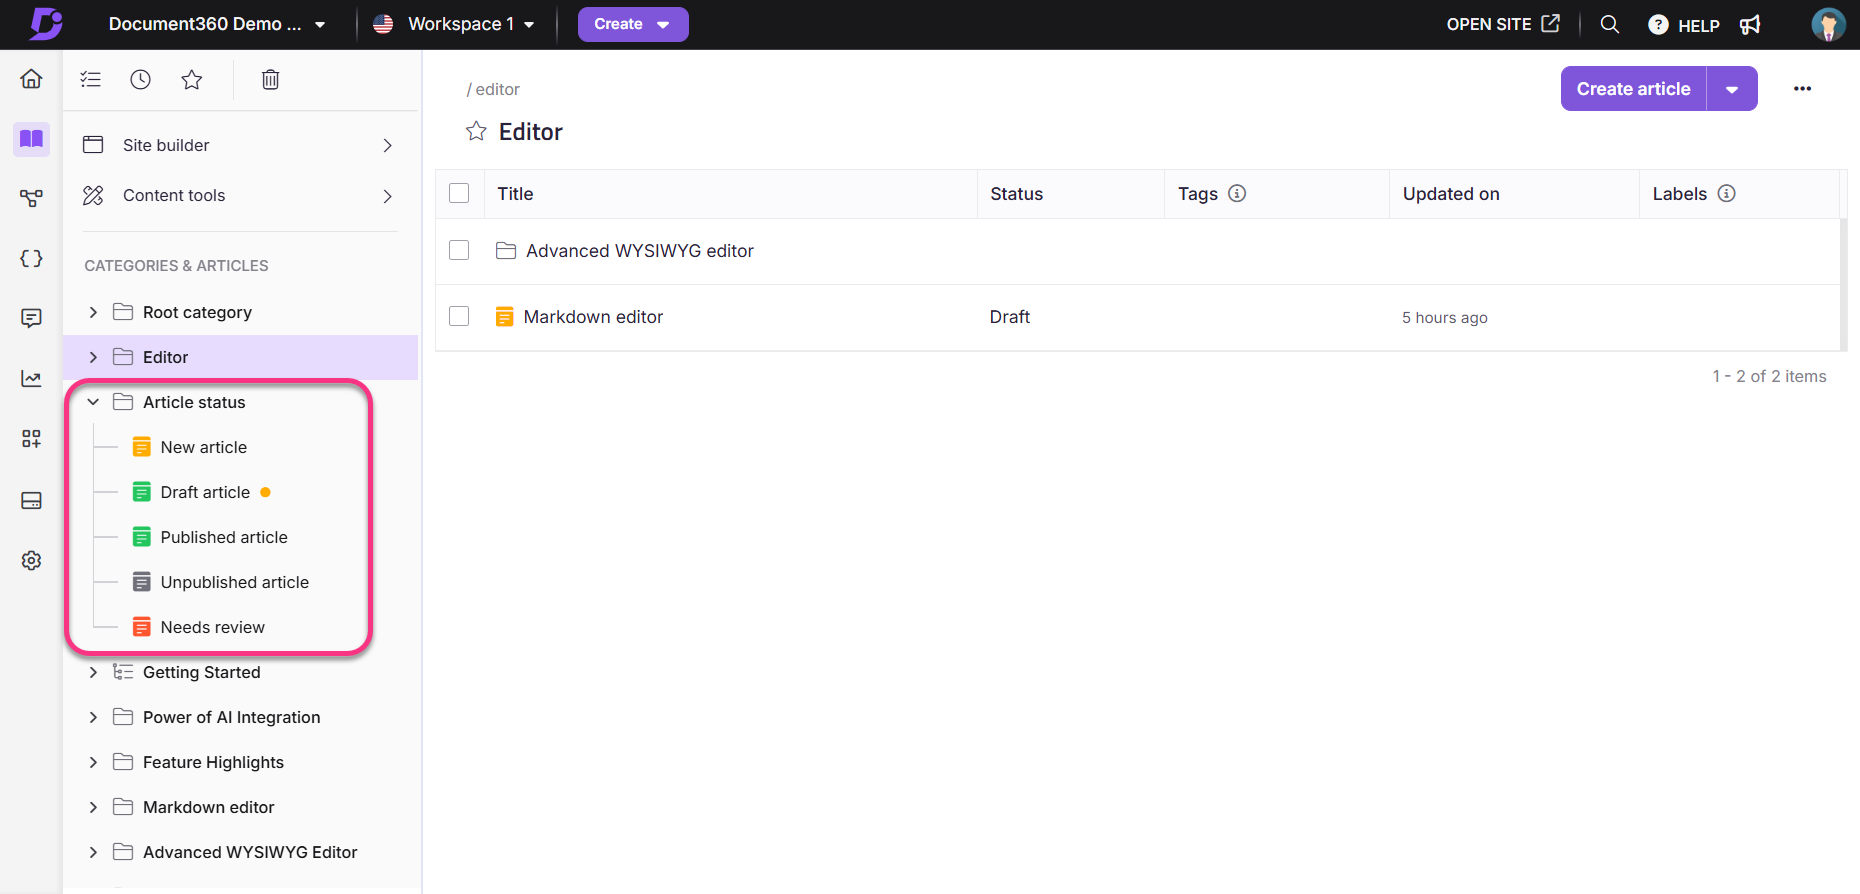Open the feedback comment icon in rail

click(31, 318)
